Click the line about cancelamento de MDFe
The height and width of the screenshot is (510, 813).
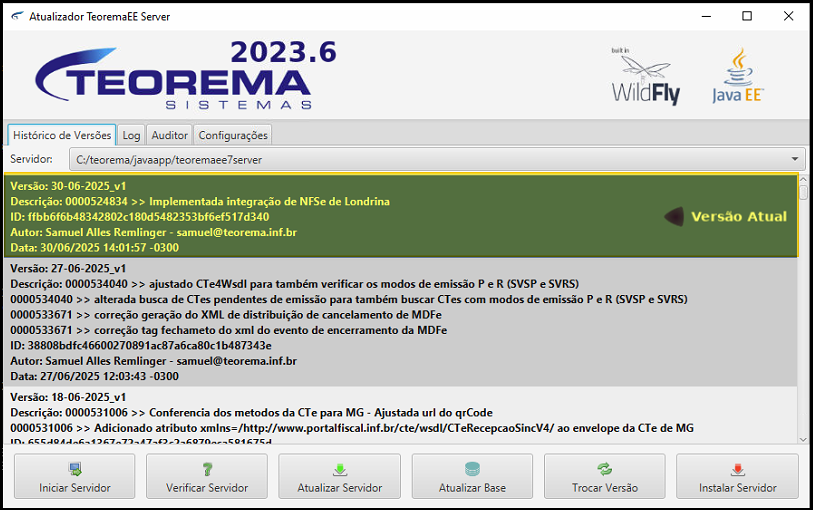coord(226,315)
